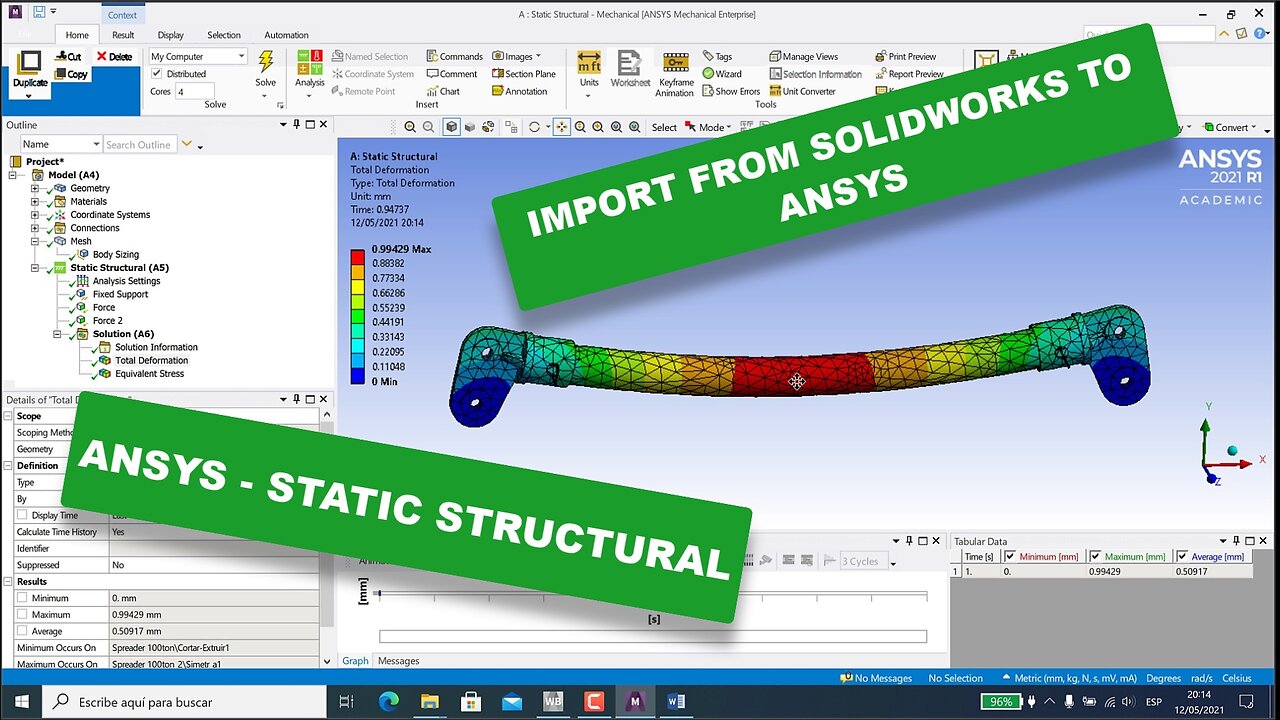This screenshot has height=720, width=1280.
Task: Open the Display ribbon tab
Action: (170, 35)
